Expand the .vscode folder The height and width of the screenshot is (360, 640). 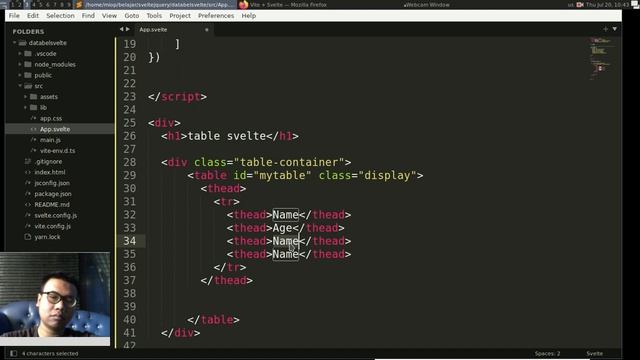coord(20,53)
